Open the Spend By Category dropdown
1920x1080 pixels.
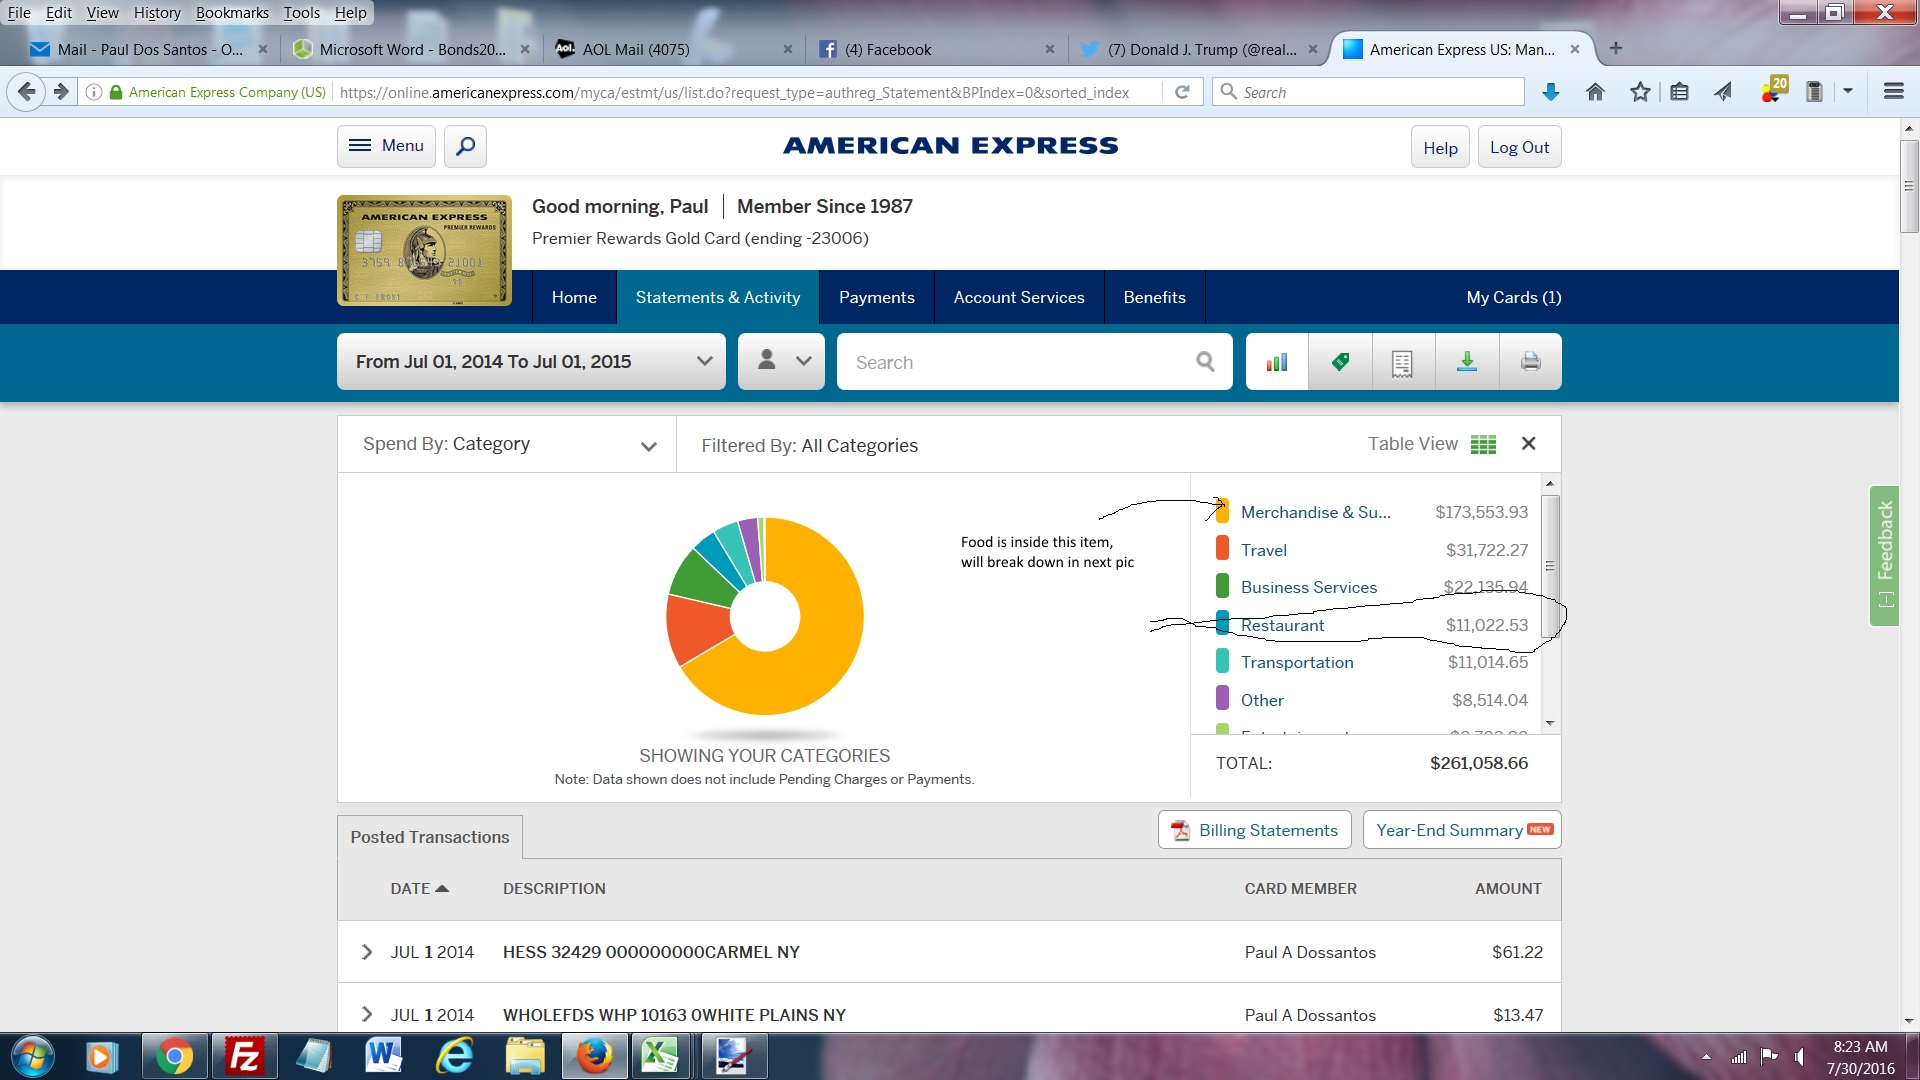(507, 444)
